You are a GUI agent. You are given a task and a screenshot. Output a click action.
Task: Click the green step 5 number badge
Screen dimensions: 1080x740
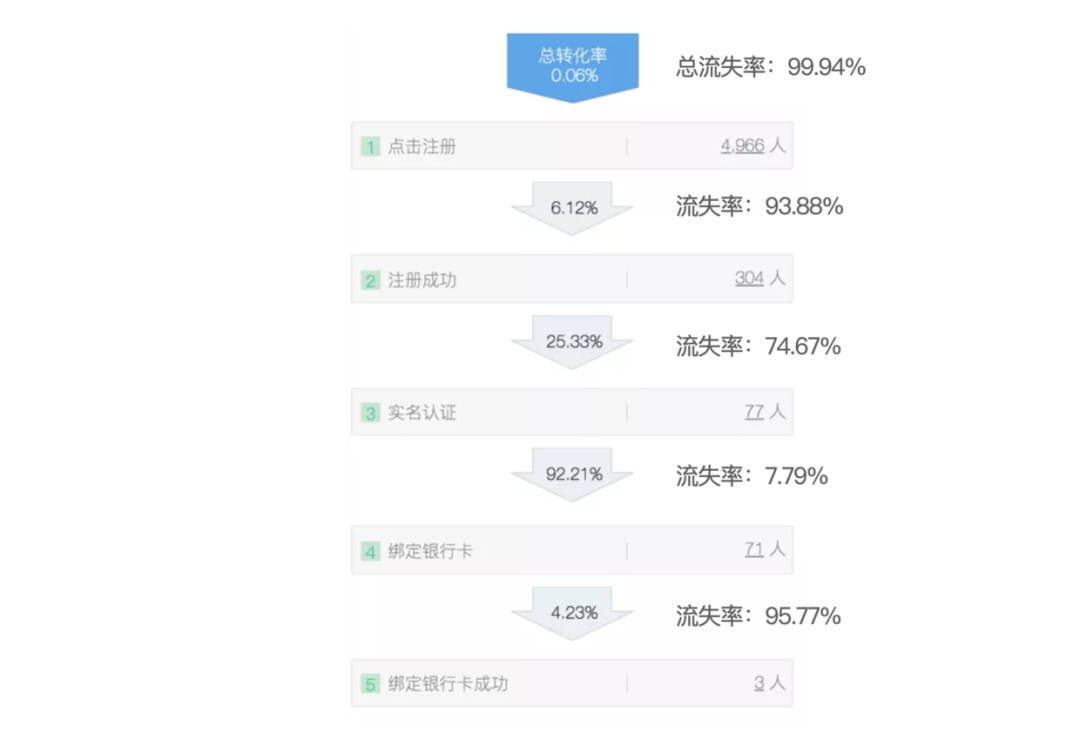[x=371, y=685]
